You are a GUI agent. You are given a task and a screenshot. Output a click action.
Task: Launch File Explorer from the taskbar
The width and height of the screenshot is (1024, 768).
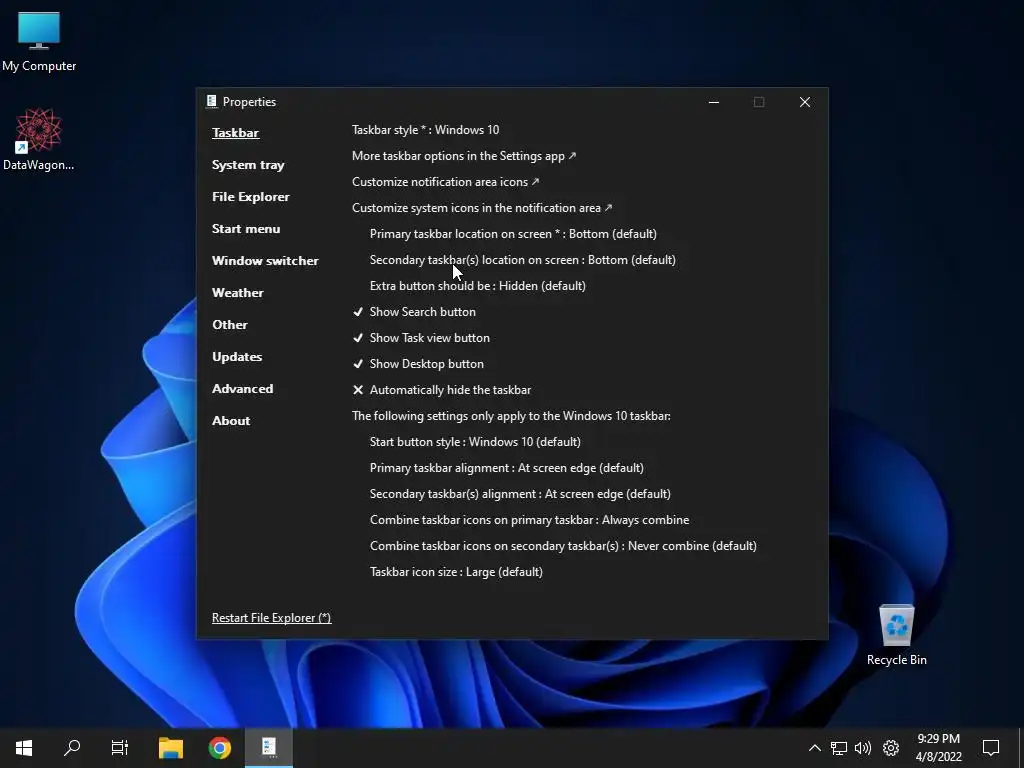pyautogui.click(x=171, y=747)
